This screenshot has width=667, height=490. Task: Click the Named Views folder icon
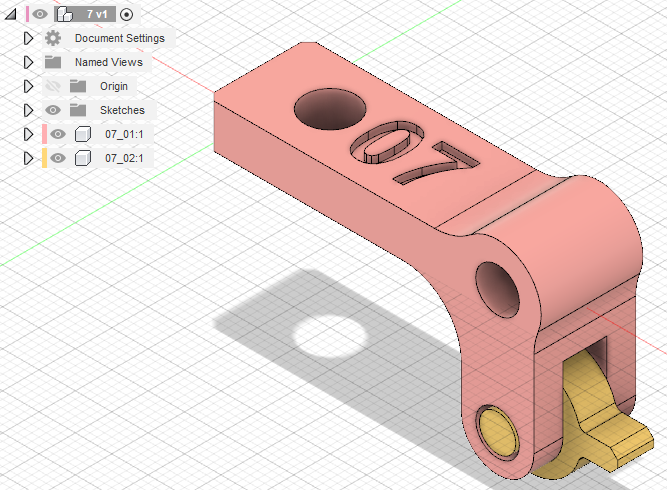coord(53,62)
